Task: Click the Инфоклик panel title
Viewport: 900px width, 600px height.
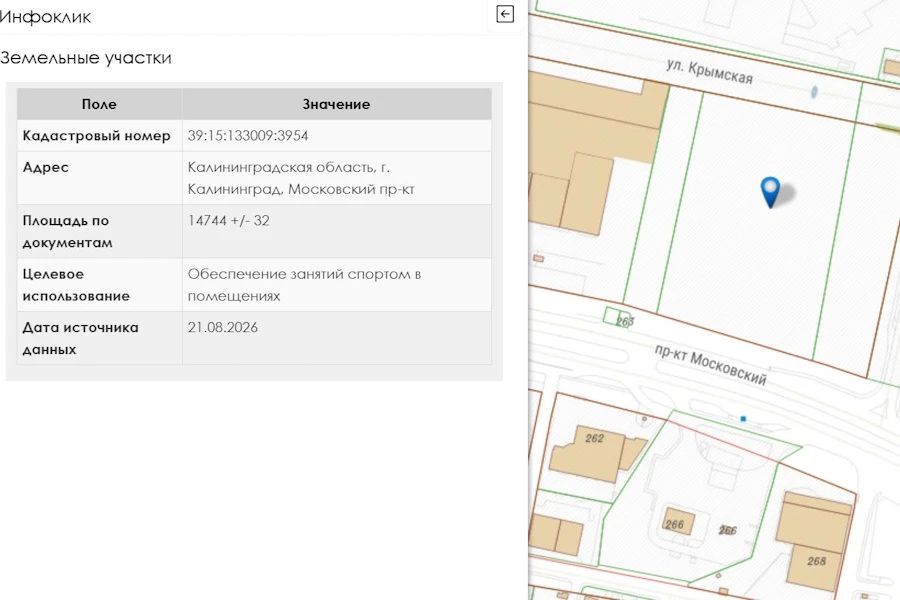Action: pos(45,17)
